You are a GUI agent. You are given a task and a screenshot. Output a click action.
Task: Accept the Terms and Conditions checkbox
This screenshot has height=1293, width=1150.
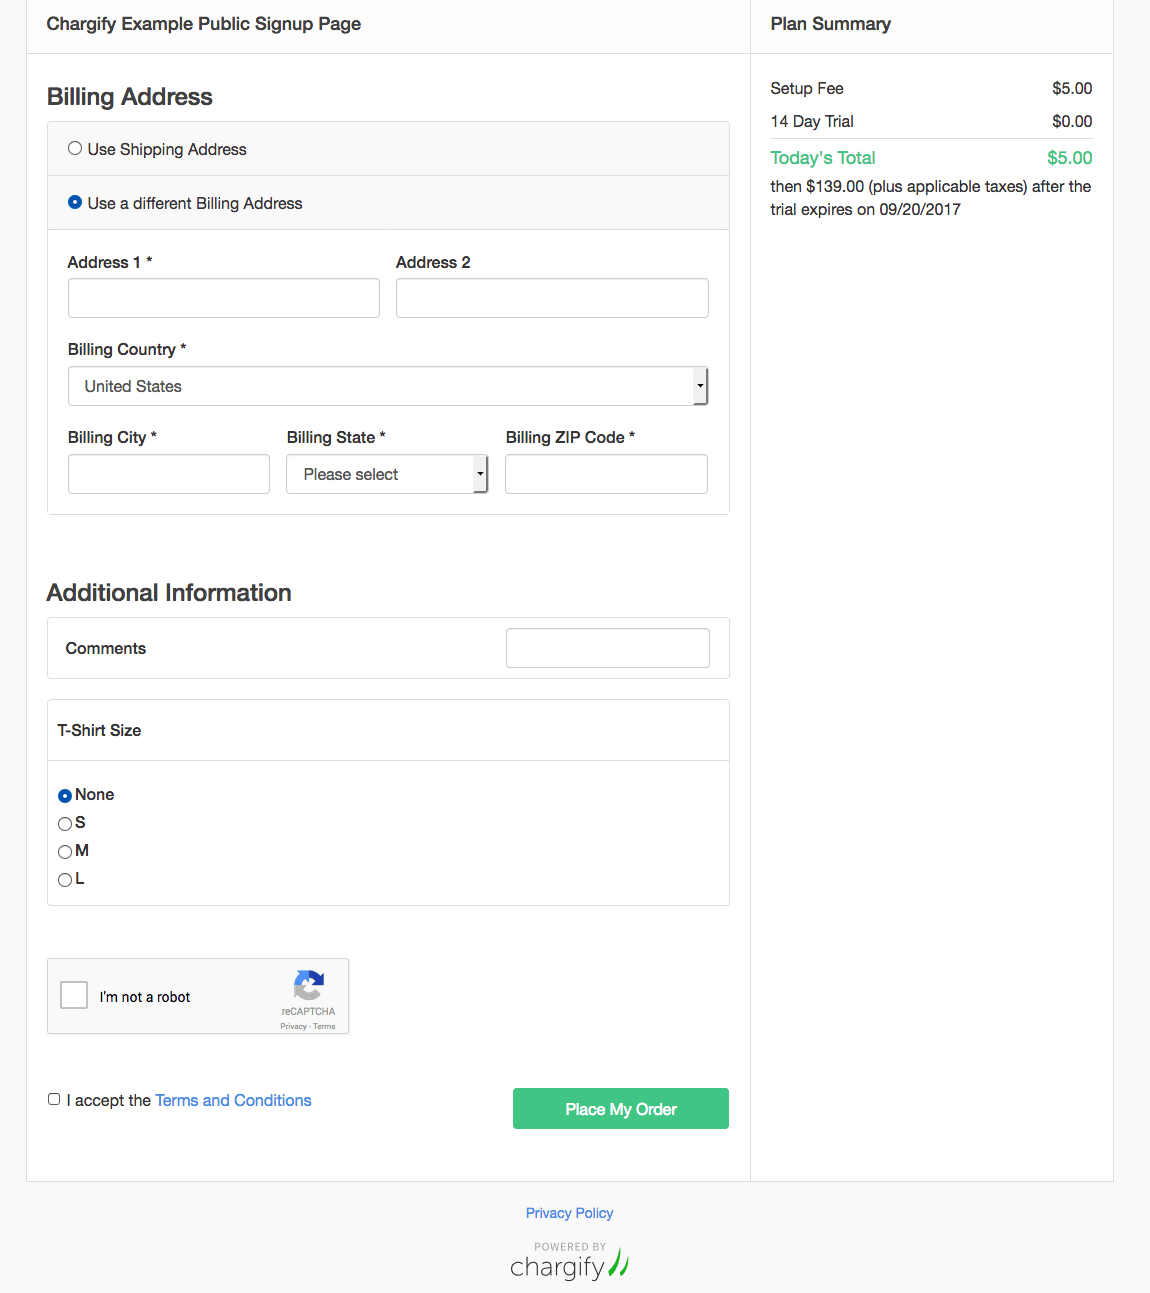54,1099
